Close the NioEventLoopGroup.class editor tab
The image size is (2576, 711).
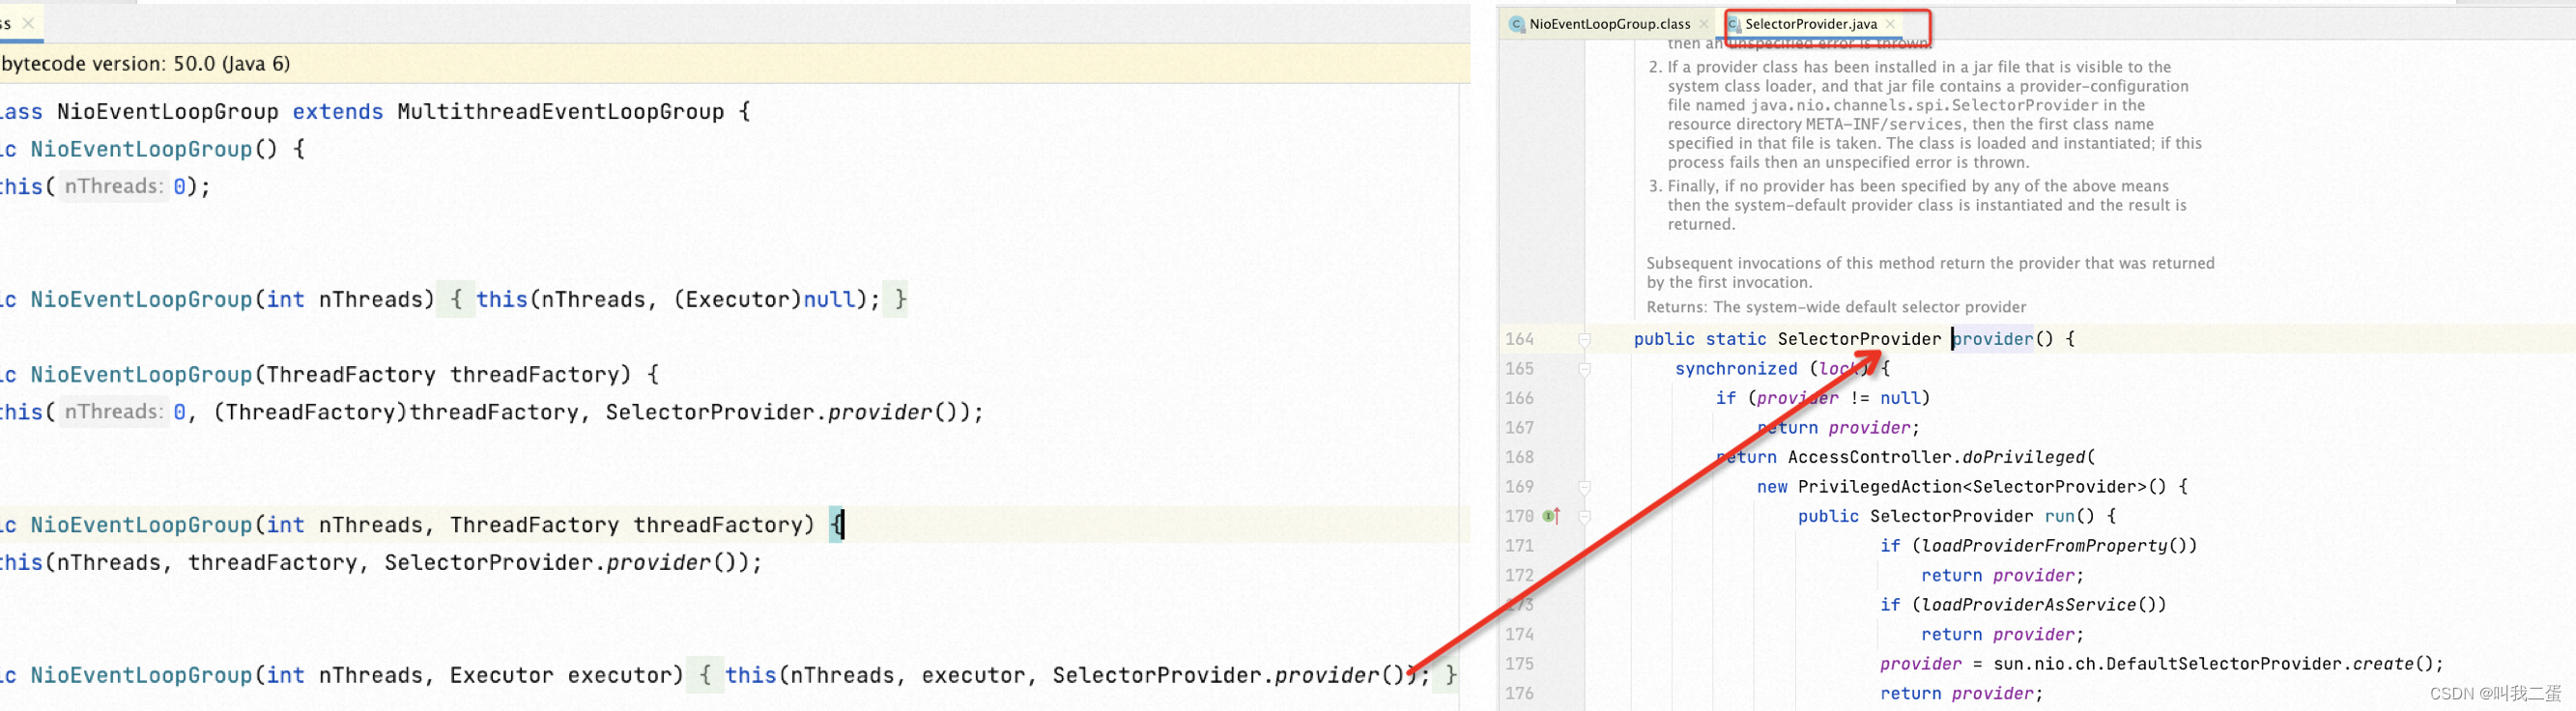(x=1704, y=24)
